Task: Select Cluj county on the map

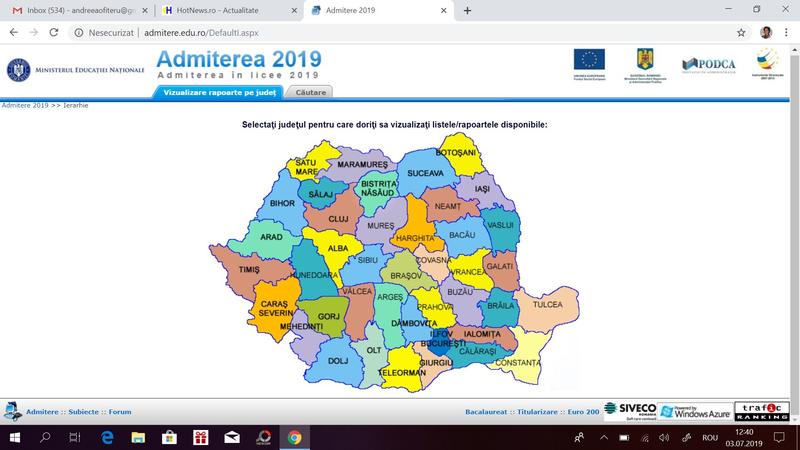Action: (x=337, y=218)
